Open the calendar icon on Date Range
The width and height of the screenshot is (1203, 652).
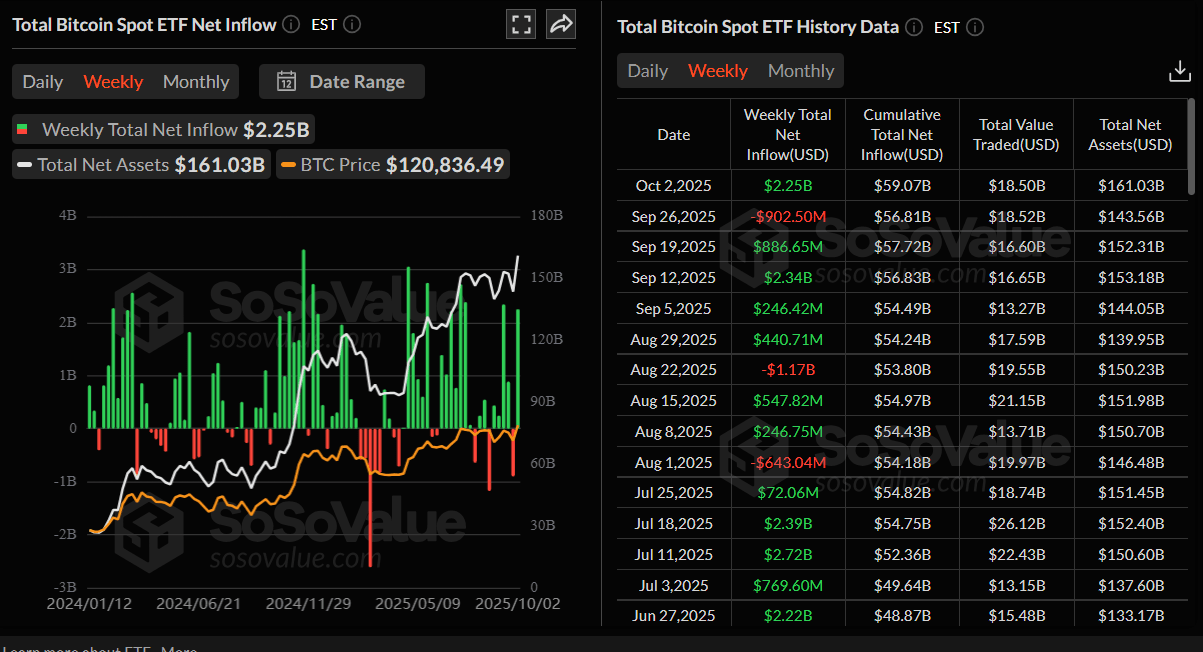(x=286, y=82)
